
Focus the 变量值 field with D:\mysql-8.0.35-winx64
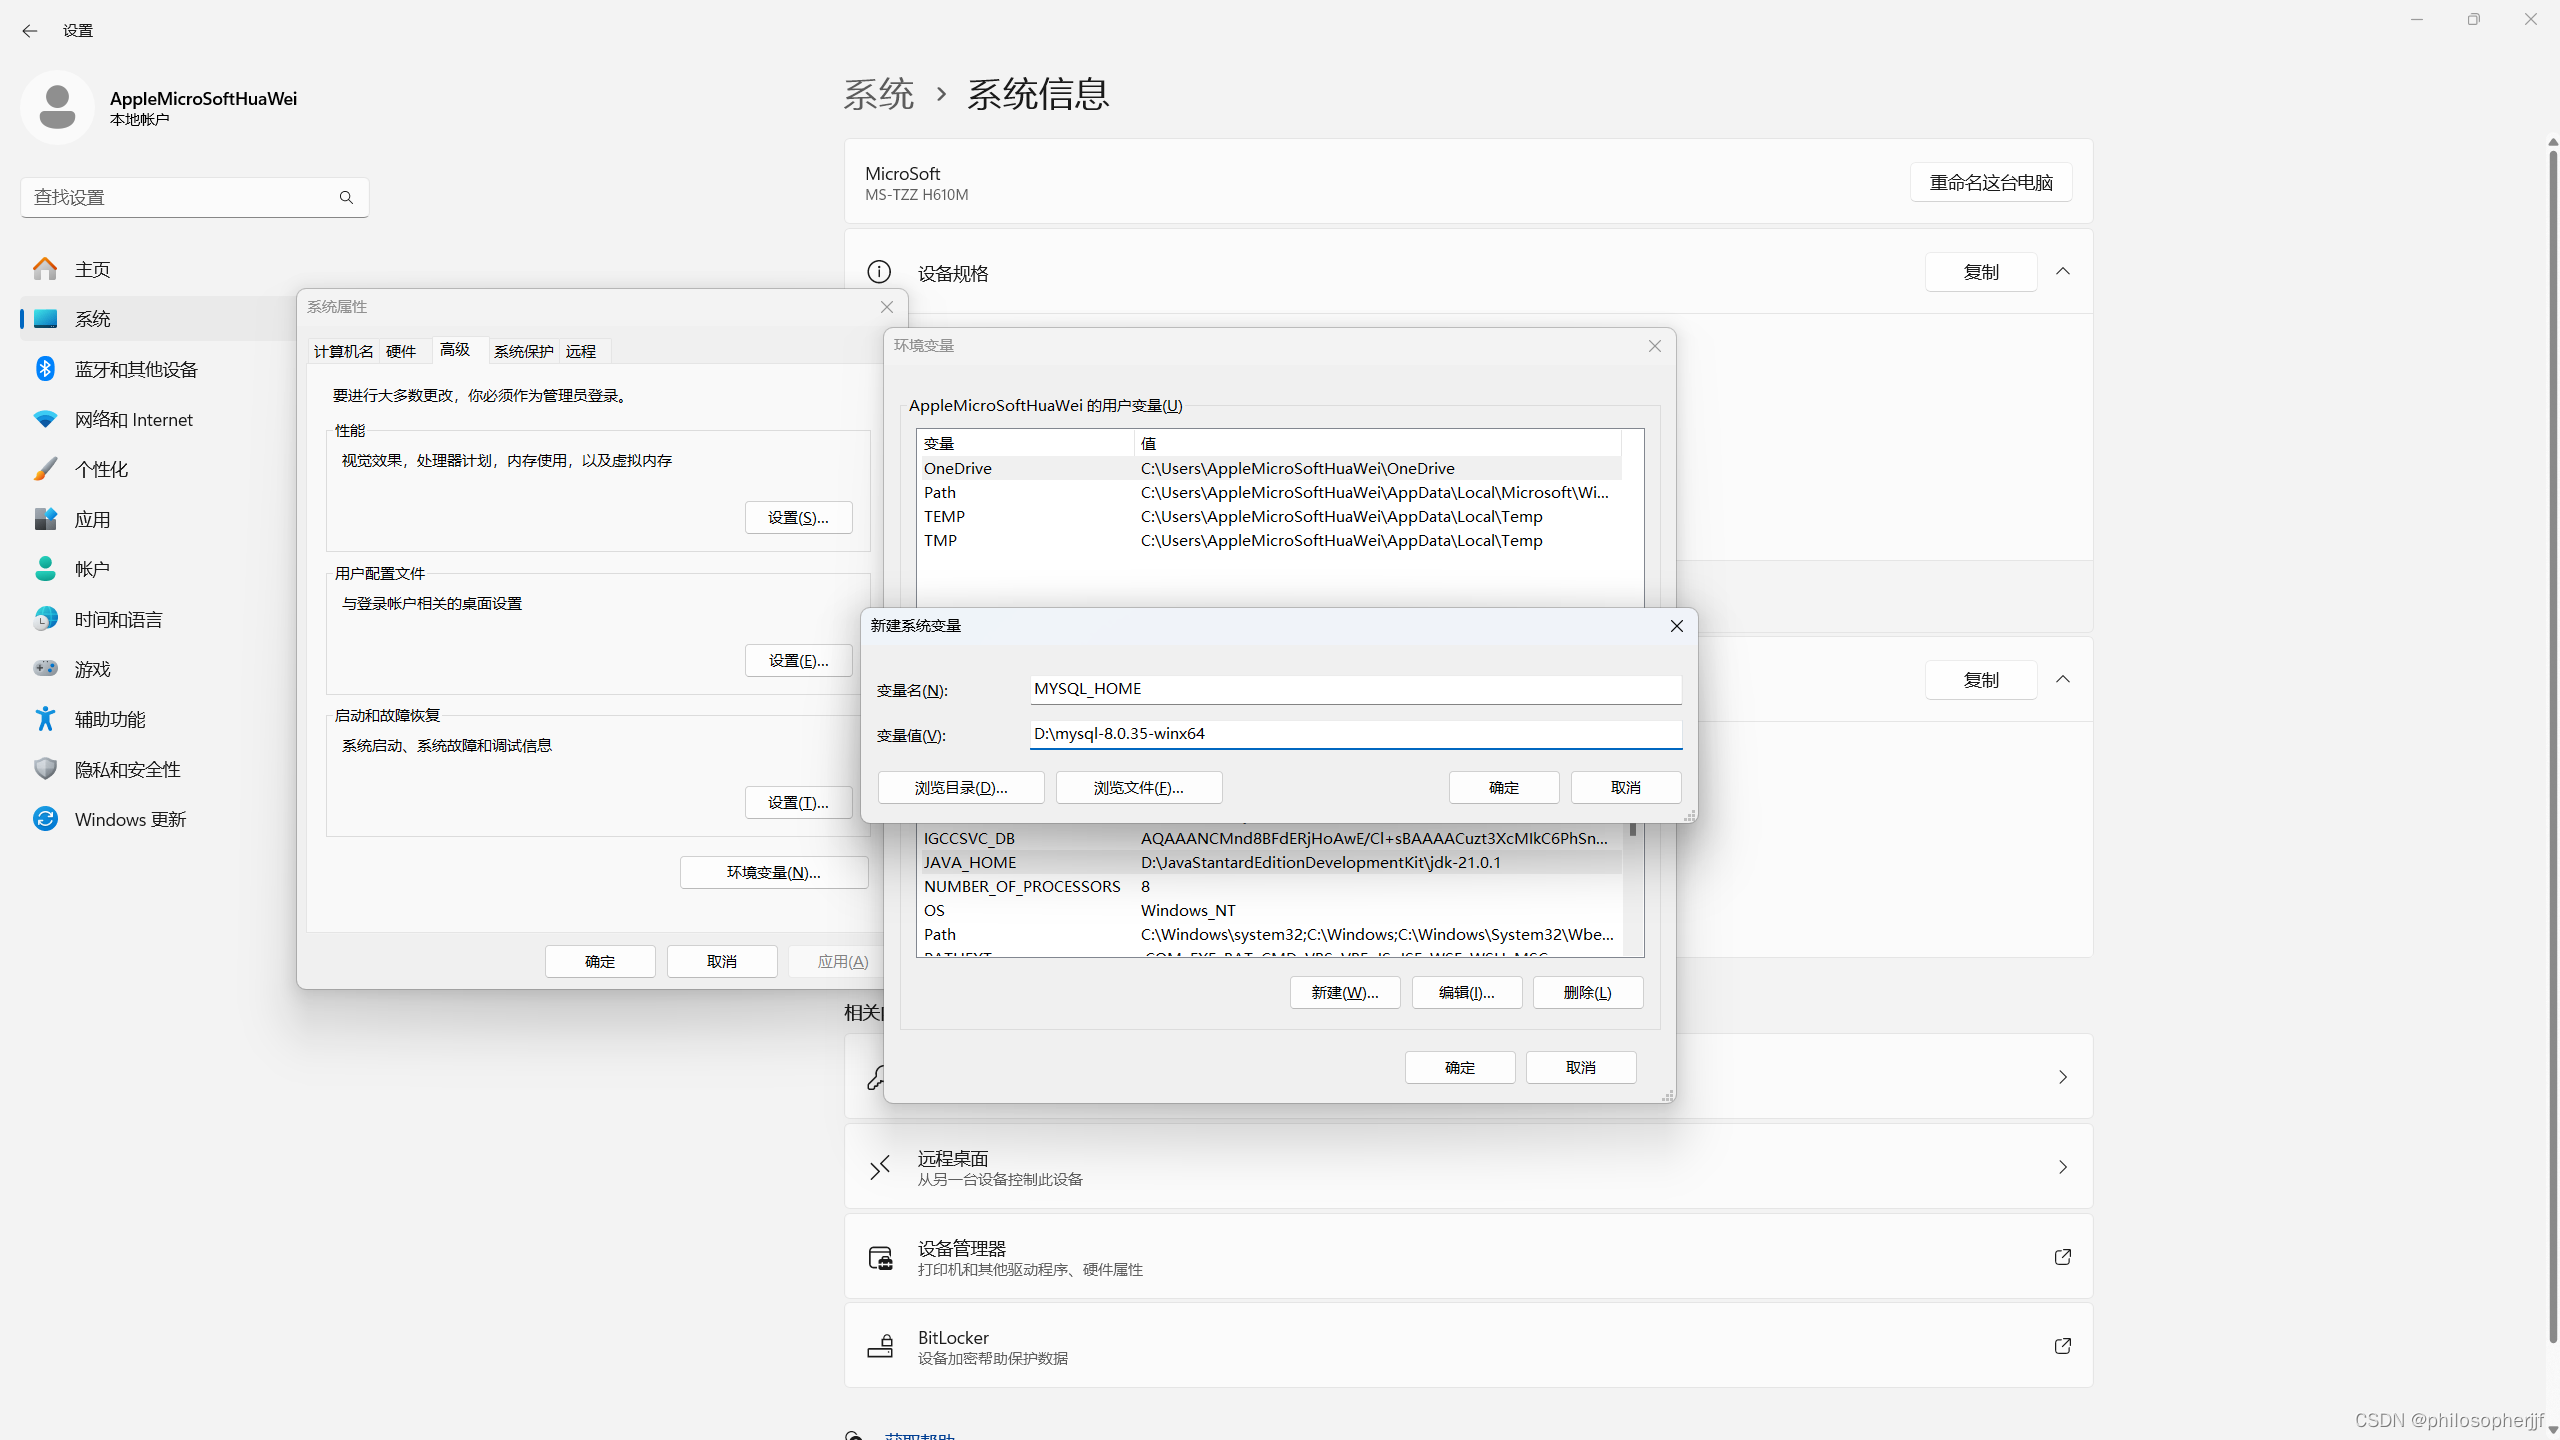coord(1356,734)
